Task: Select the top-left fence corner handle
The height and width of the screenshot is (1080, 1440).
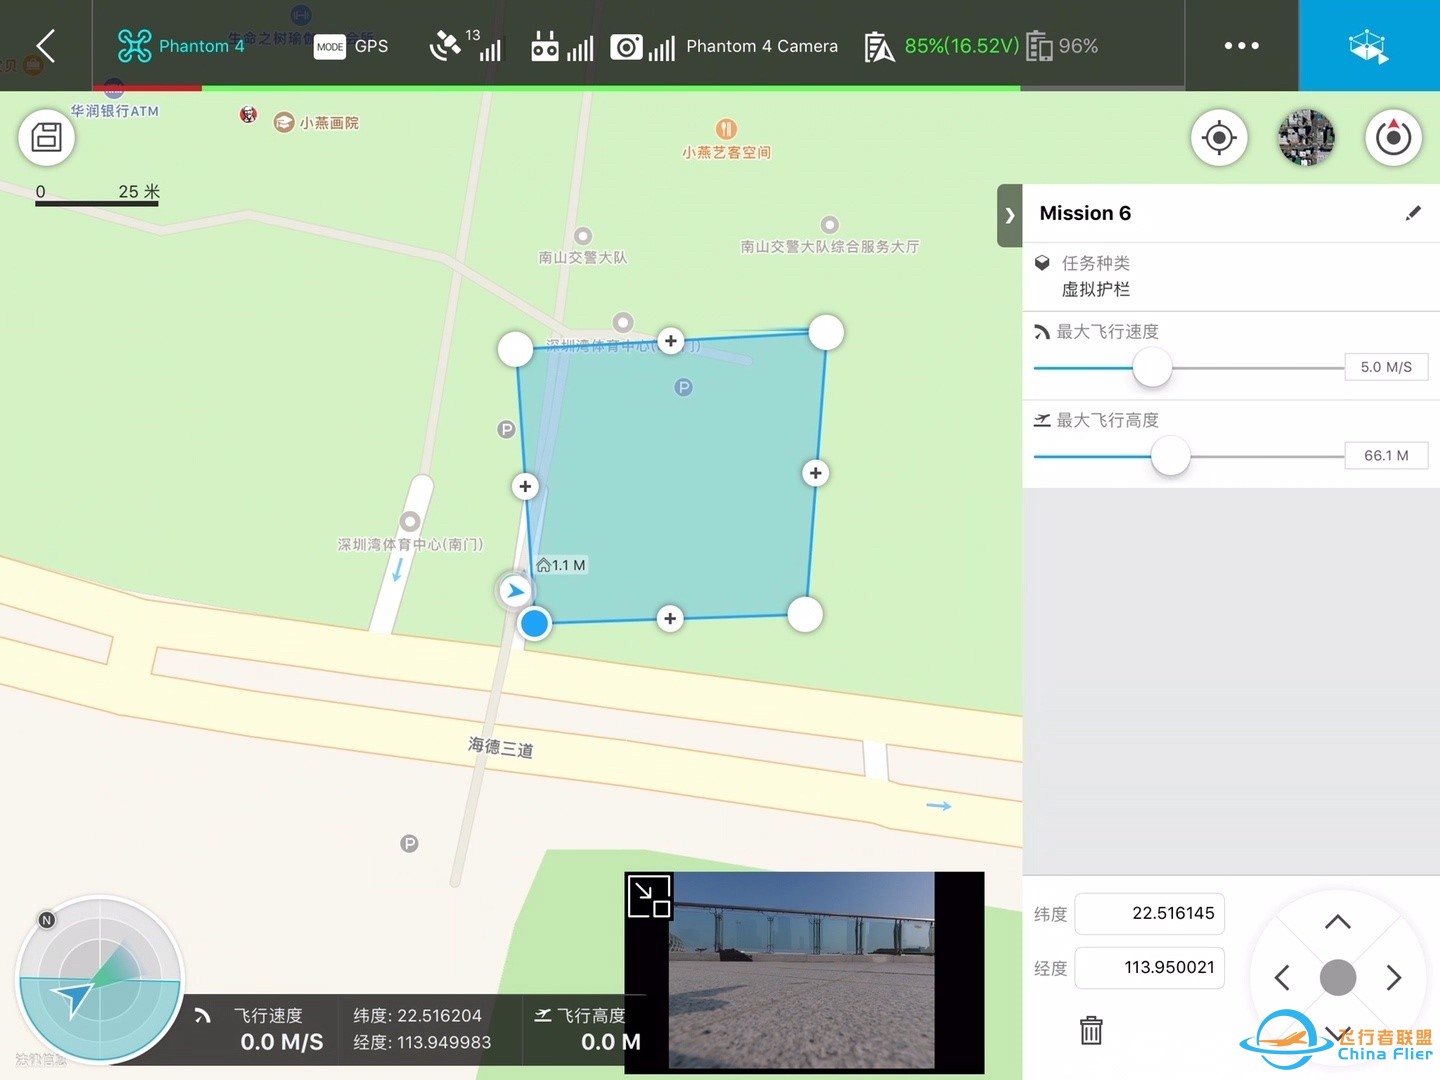Action: coord(515,349)
